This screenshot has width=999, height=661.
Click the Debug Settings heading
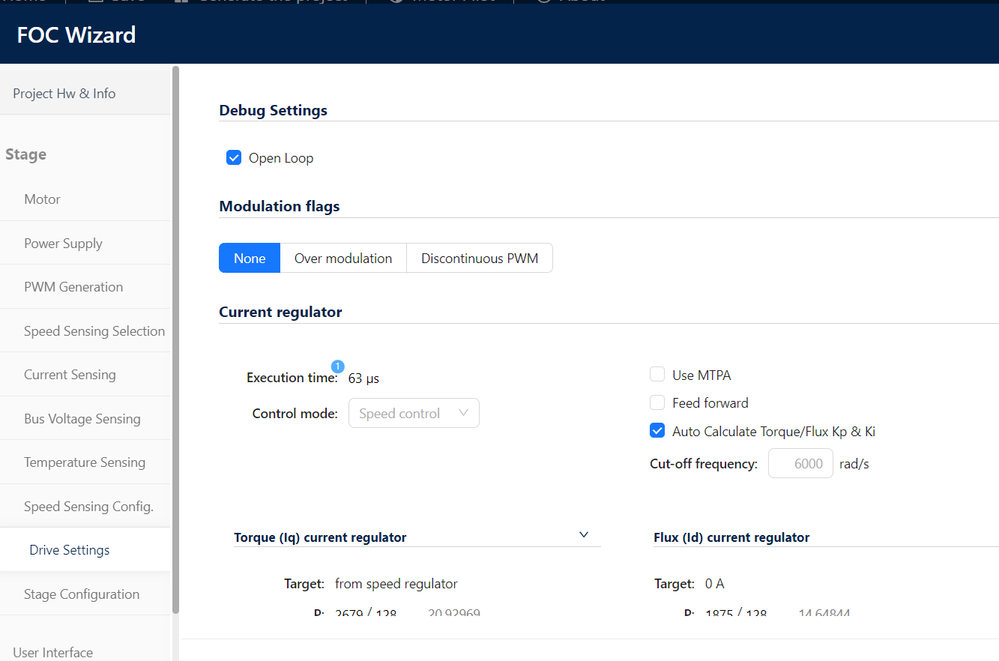pyautogui.click(x=273, y=110)
